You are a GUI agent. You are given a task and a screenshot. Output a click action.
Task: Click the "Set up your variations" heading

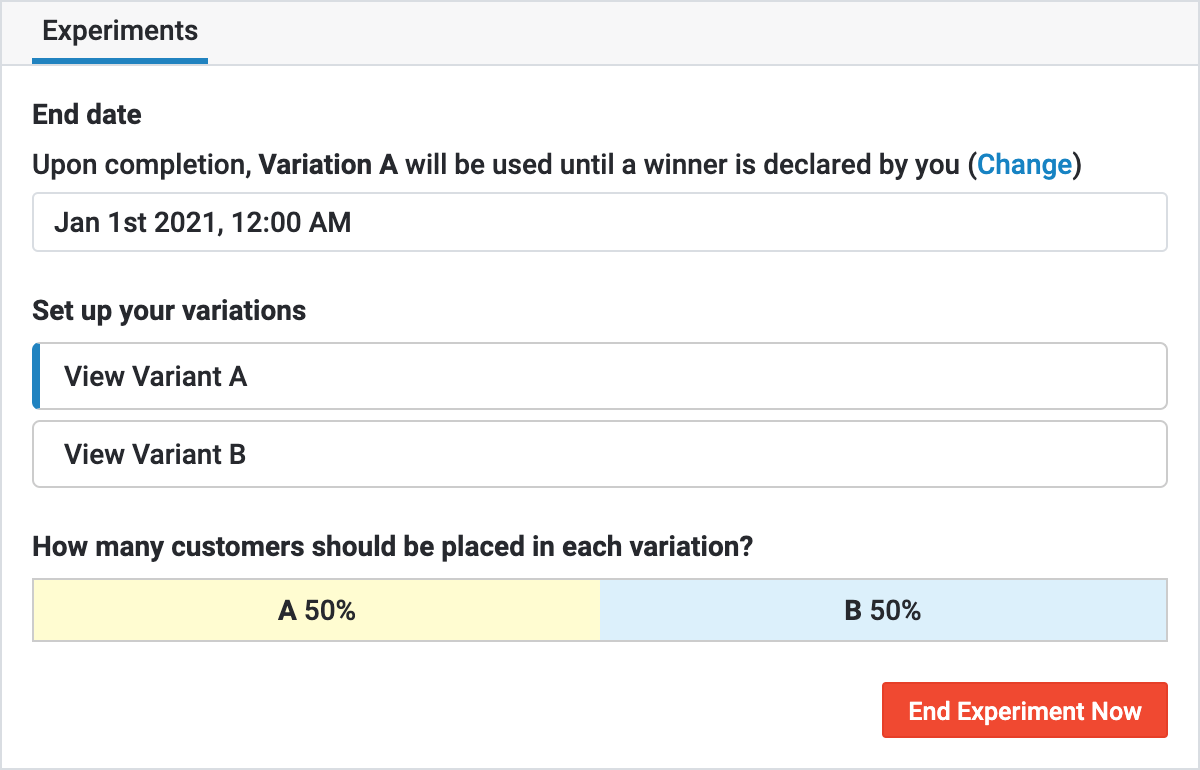[169, 311]
